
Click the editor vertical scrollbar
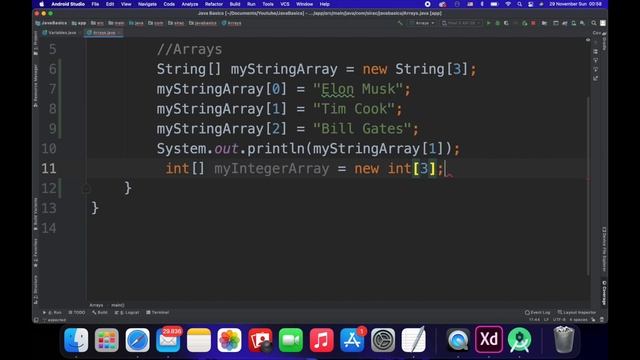coord(588,186)
